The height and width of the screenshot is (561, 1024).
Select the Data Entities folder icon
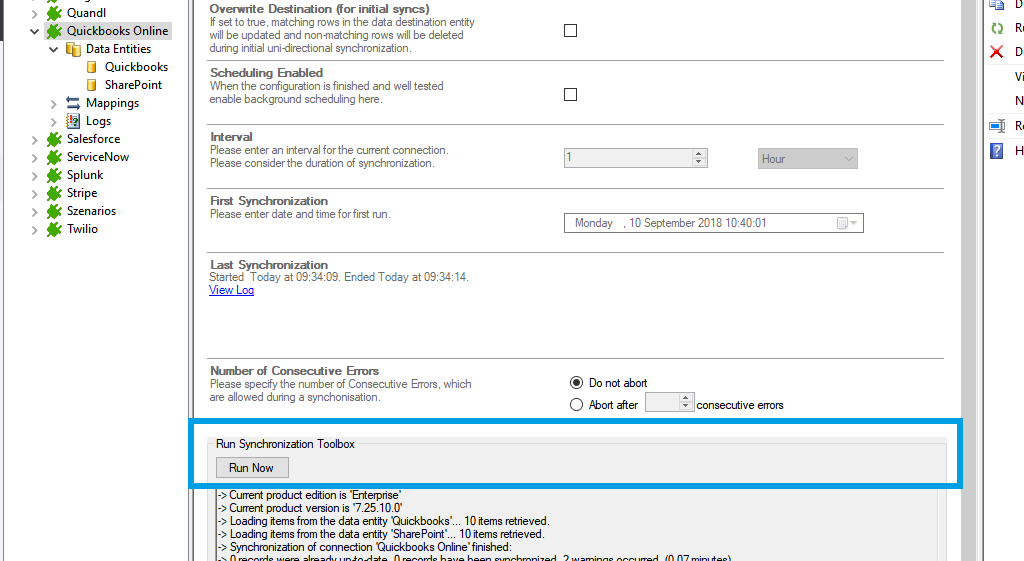[x=74, y=49]
